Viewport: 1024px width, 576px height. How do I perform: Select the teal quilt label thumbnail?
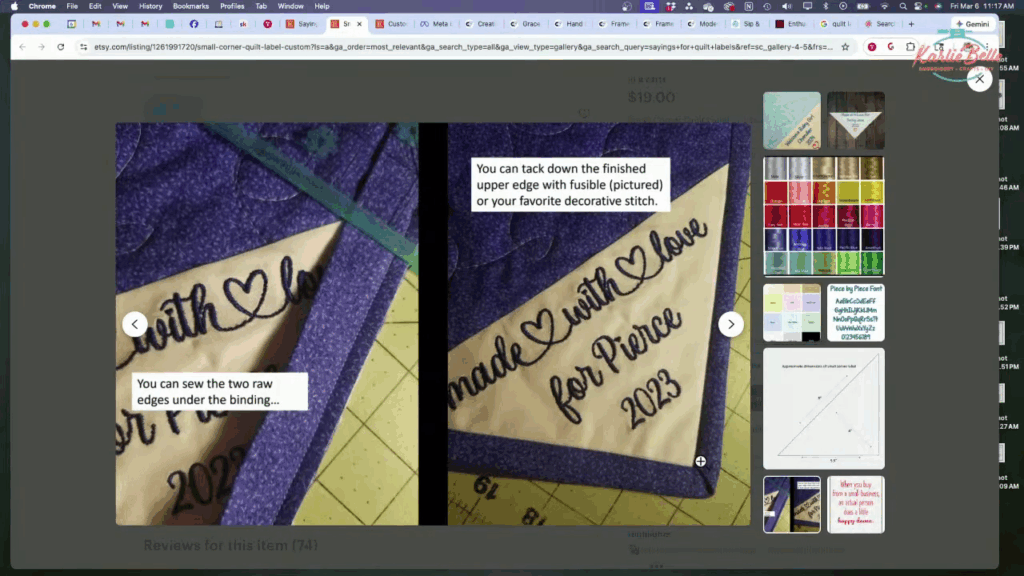tap(792, 121)
